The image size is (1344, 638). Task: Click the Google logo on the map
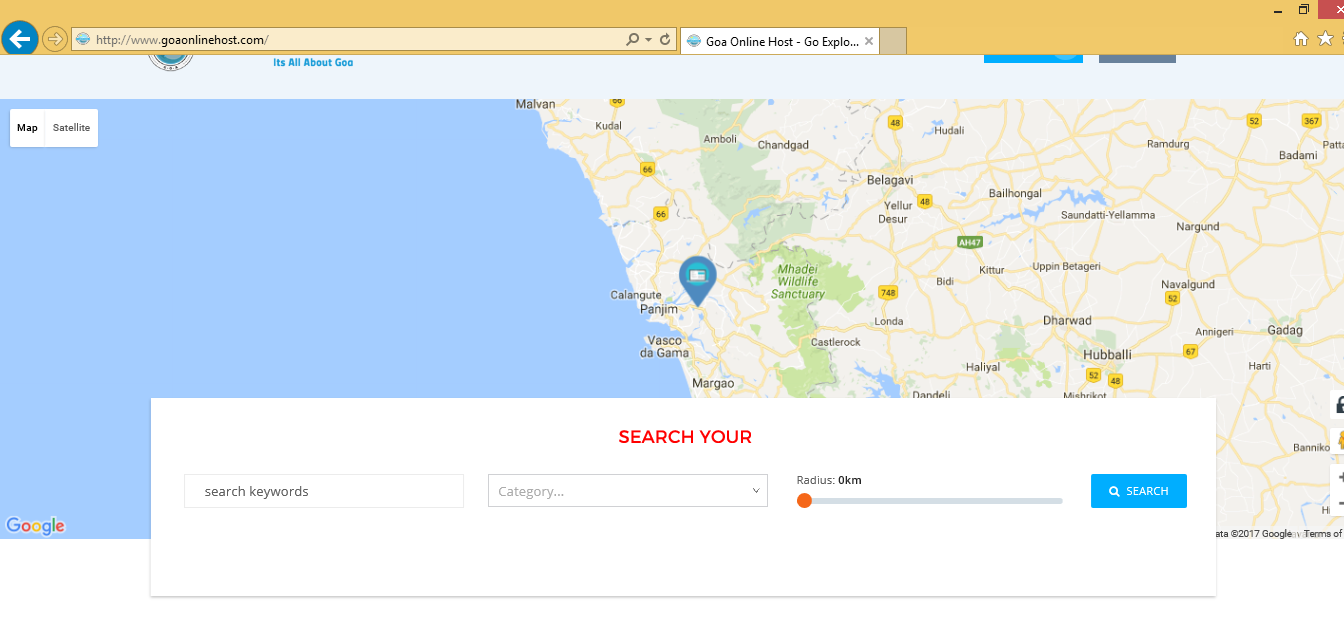pyautogui.click(x=35, y=526)
